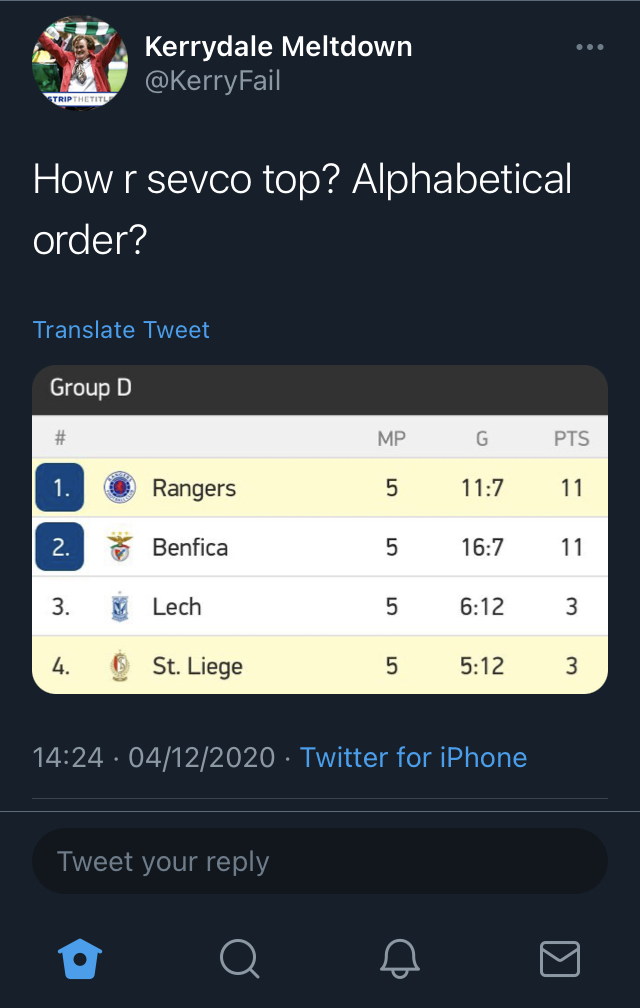640x1008 pixels.
Task: Open the Home tab icon
Action: [81, 959]
